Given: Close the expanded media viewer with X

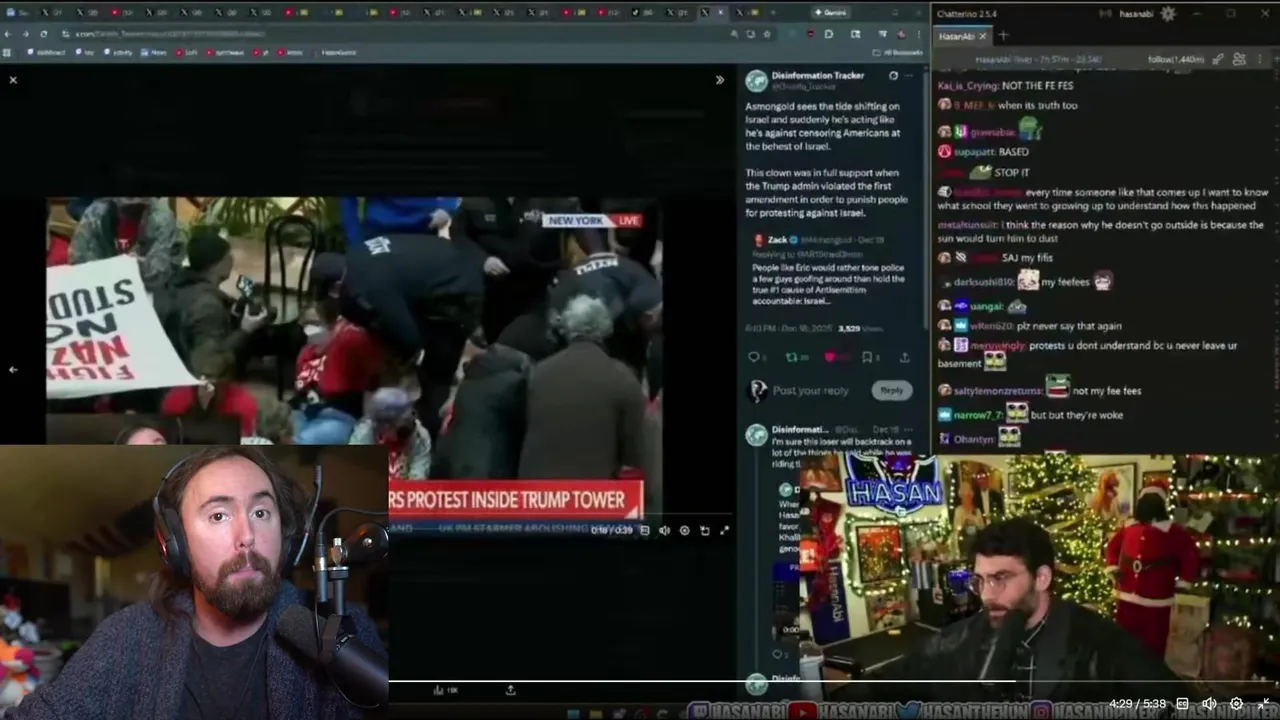Looking at the screenshot, I should coord(13,80).
